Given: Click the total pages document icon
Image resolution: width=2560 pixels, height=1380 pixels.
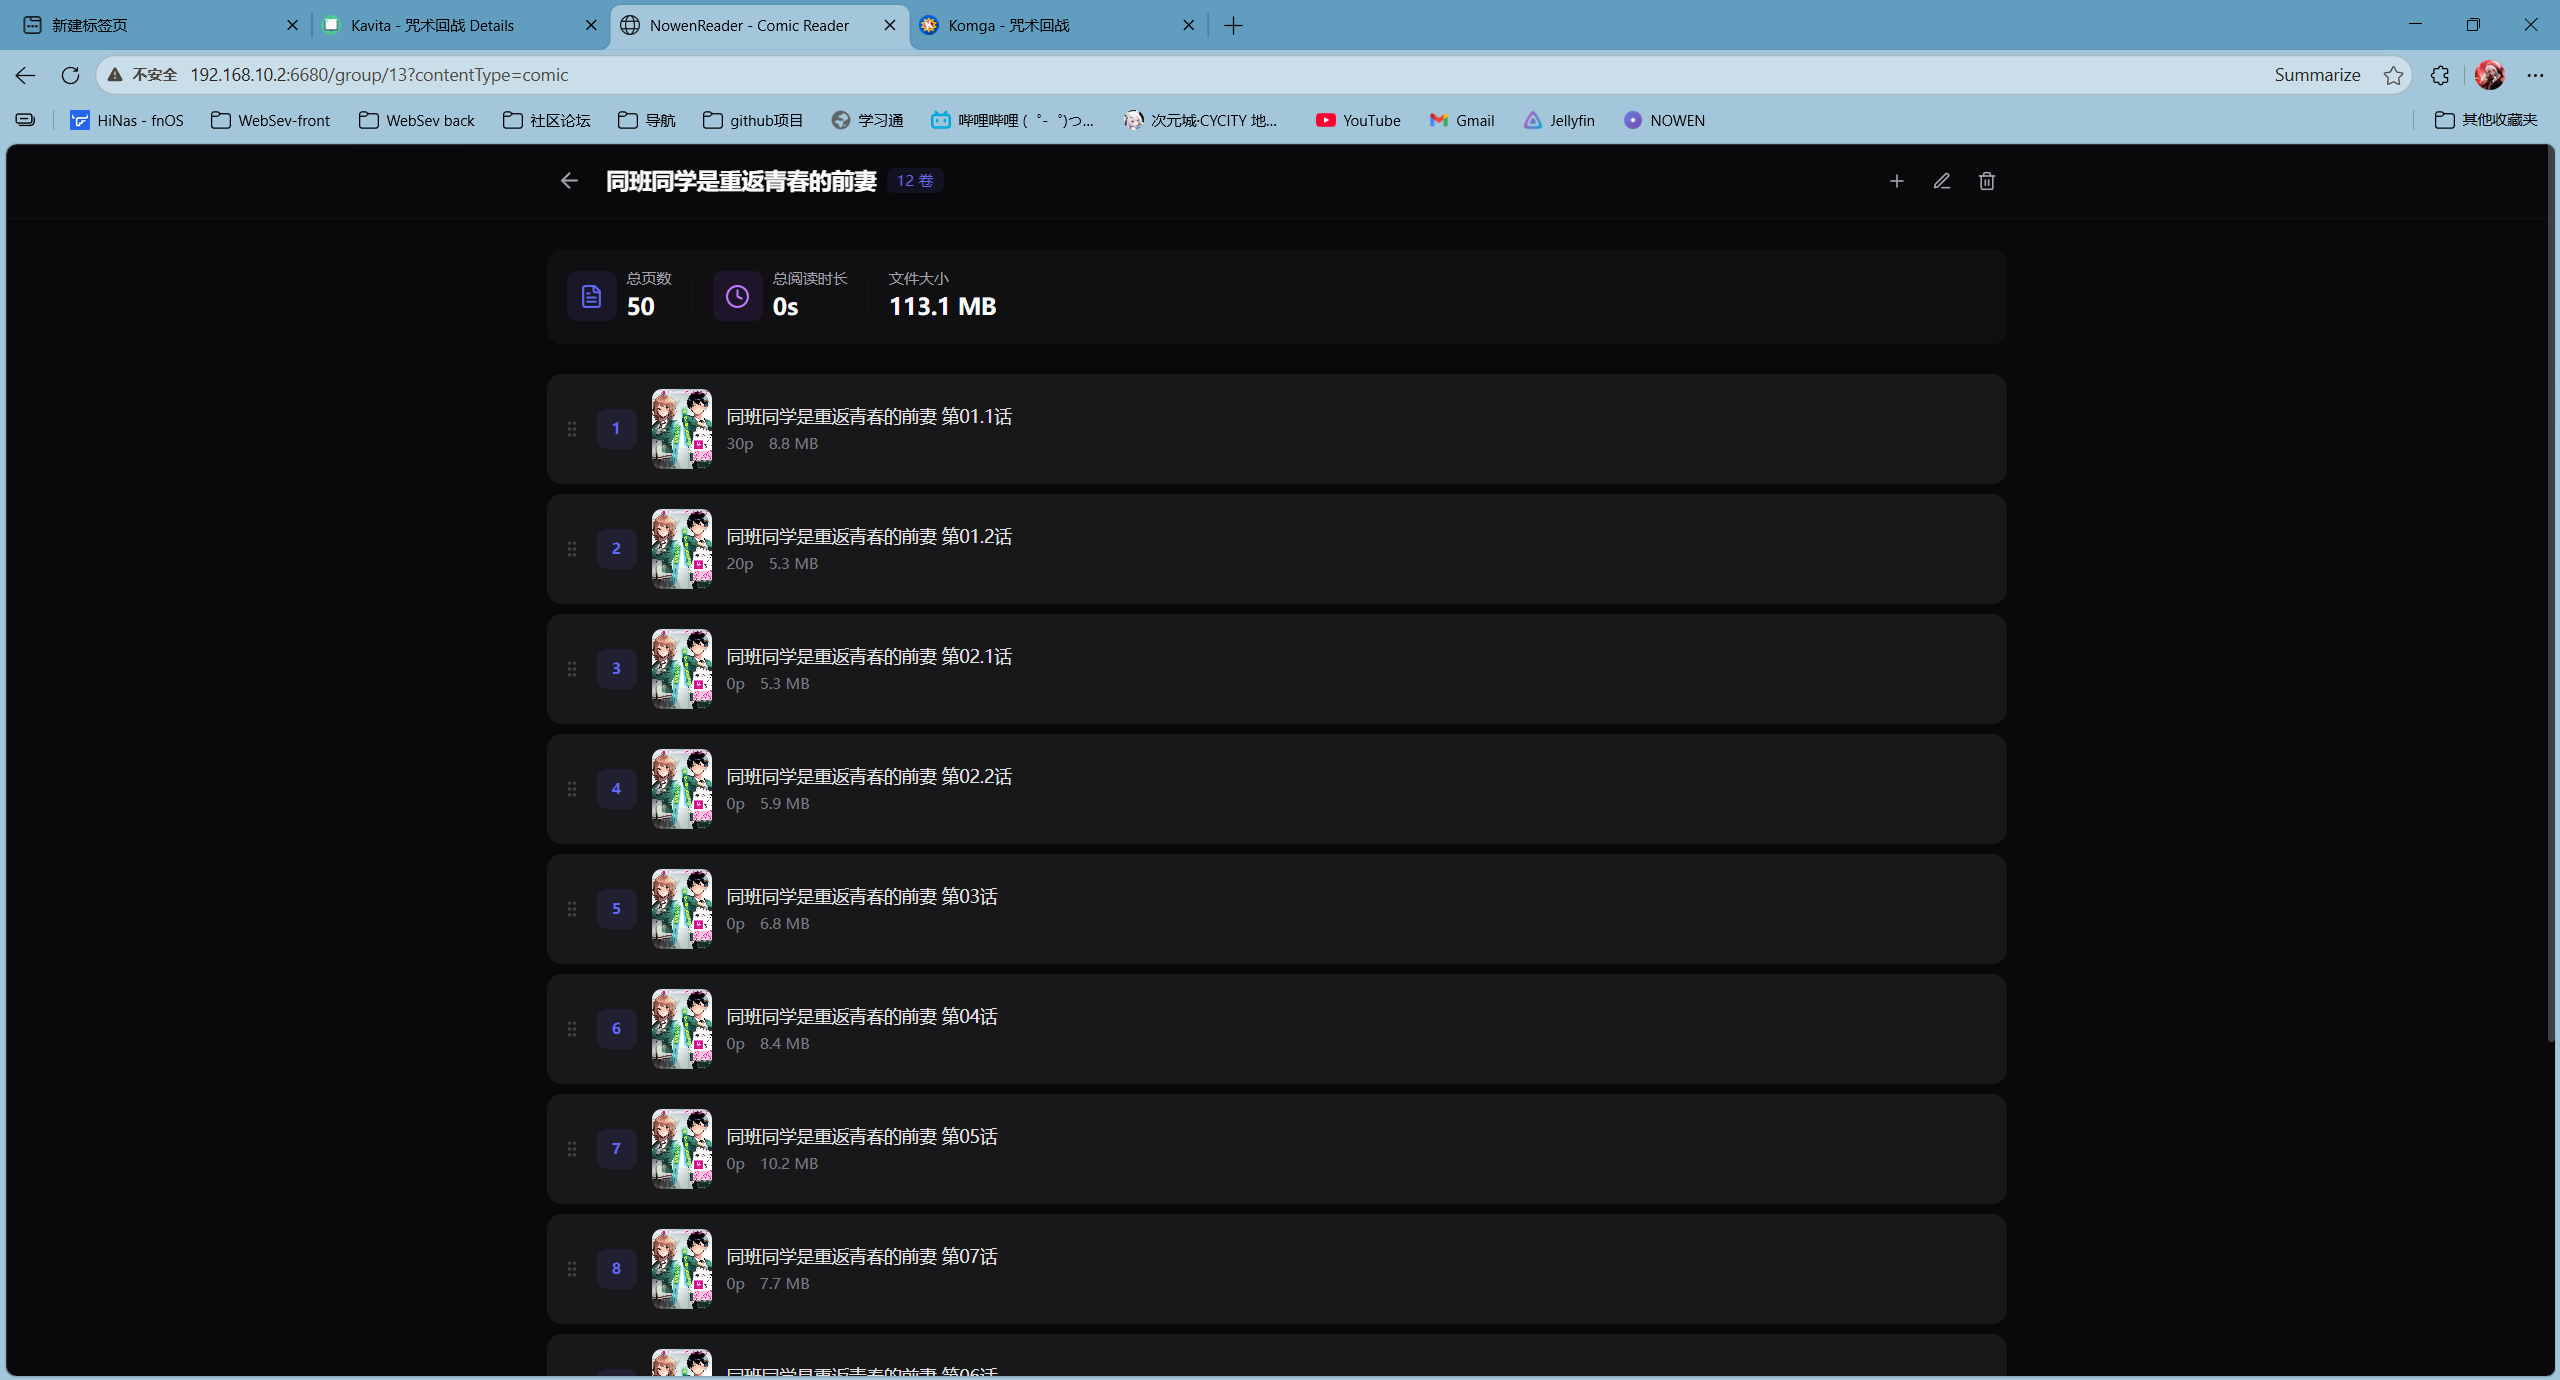Looking at the screenshot, I should [x=592, y=296].
